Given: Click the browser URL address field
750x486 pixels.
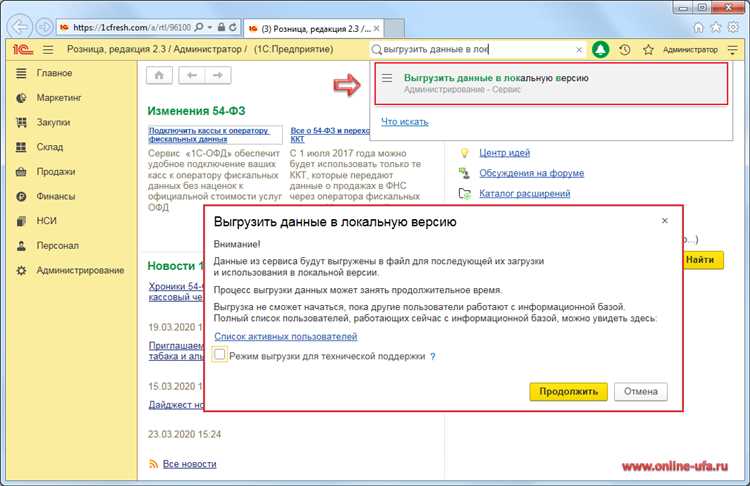Looking at the screenshot, I should (x=131, y=27).
